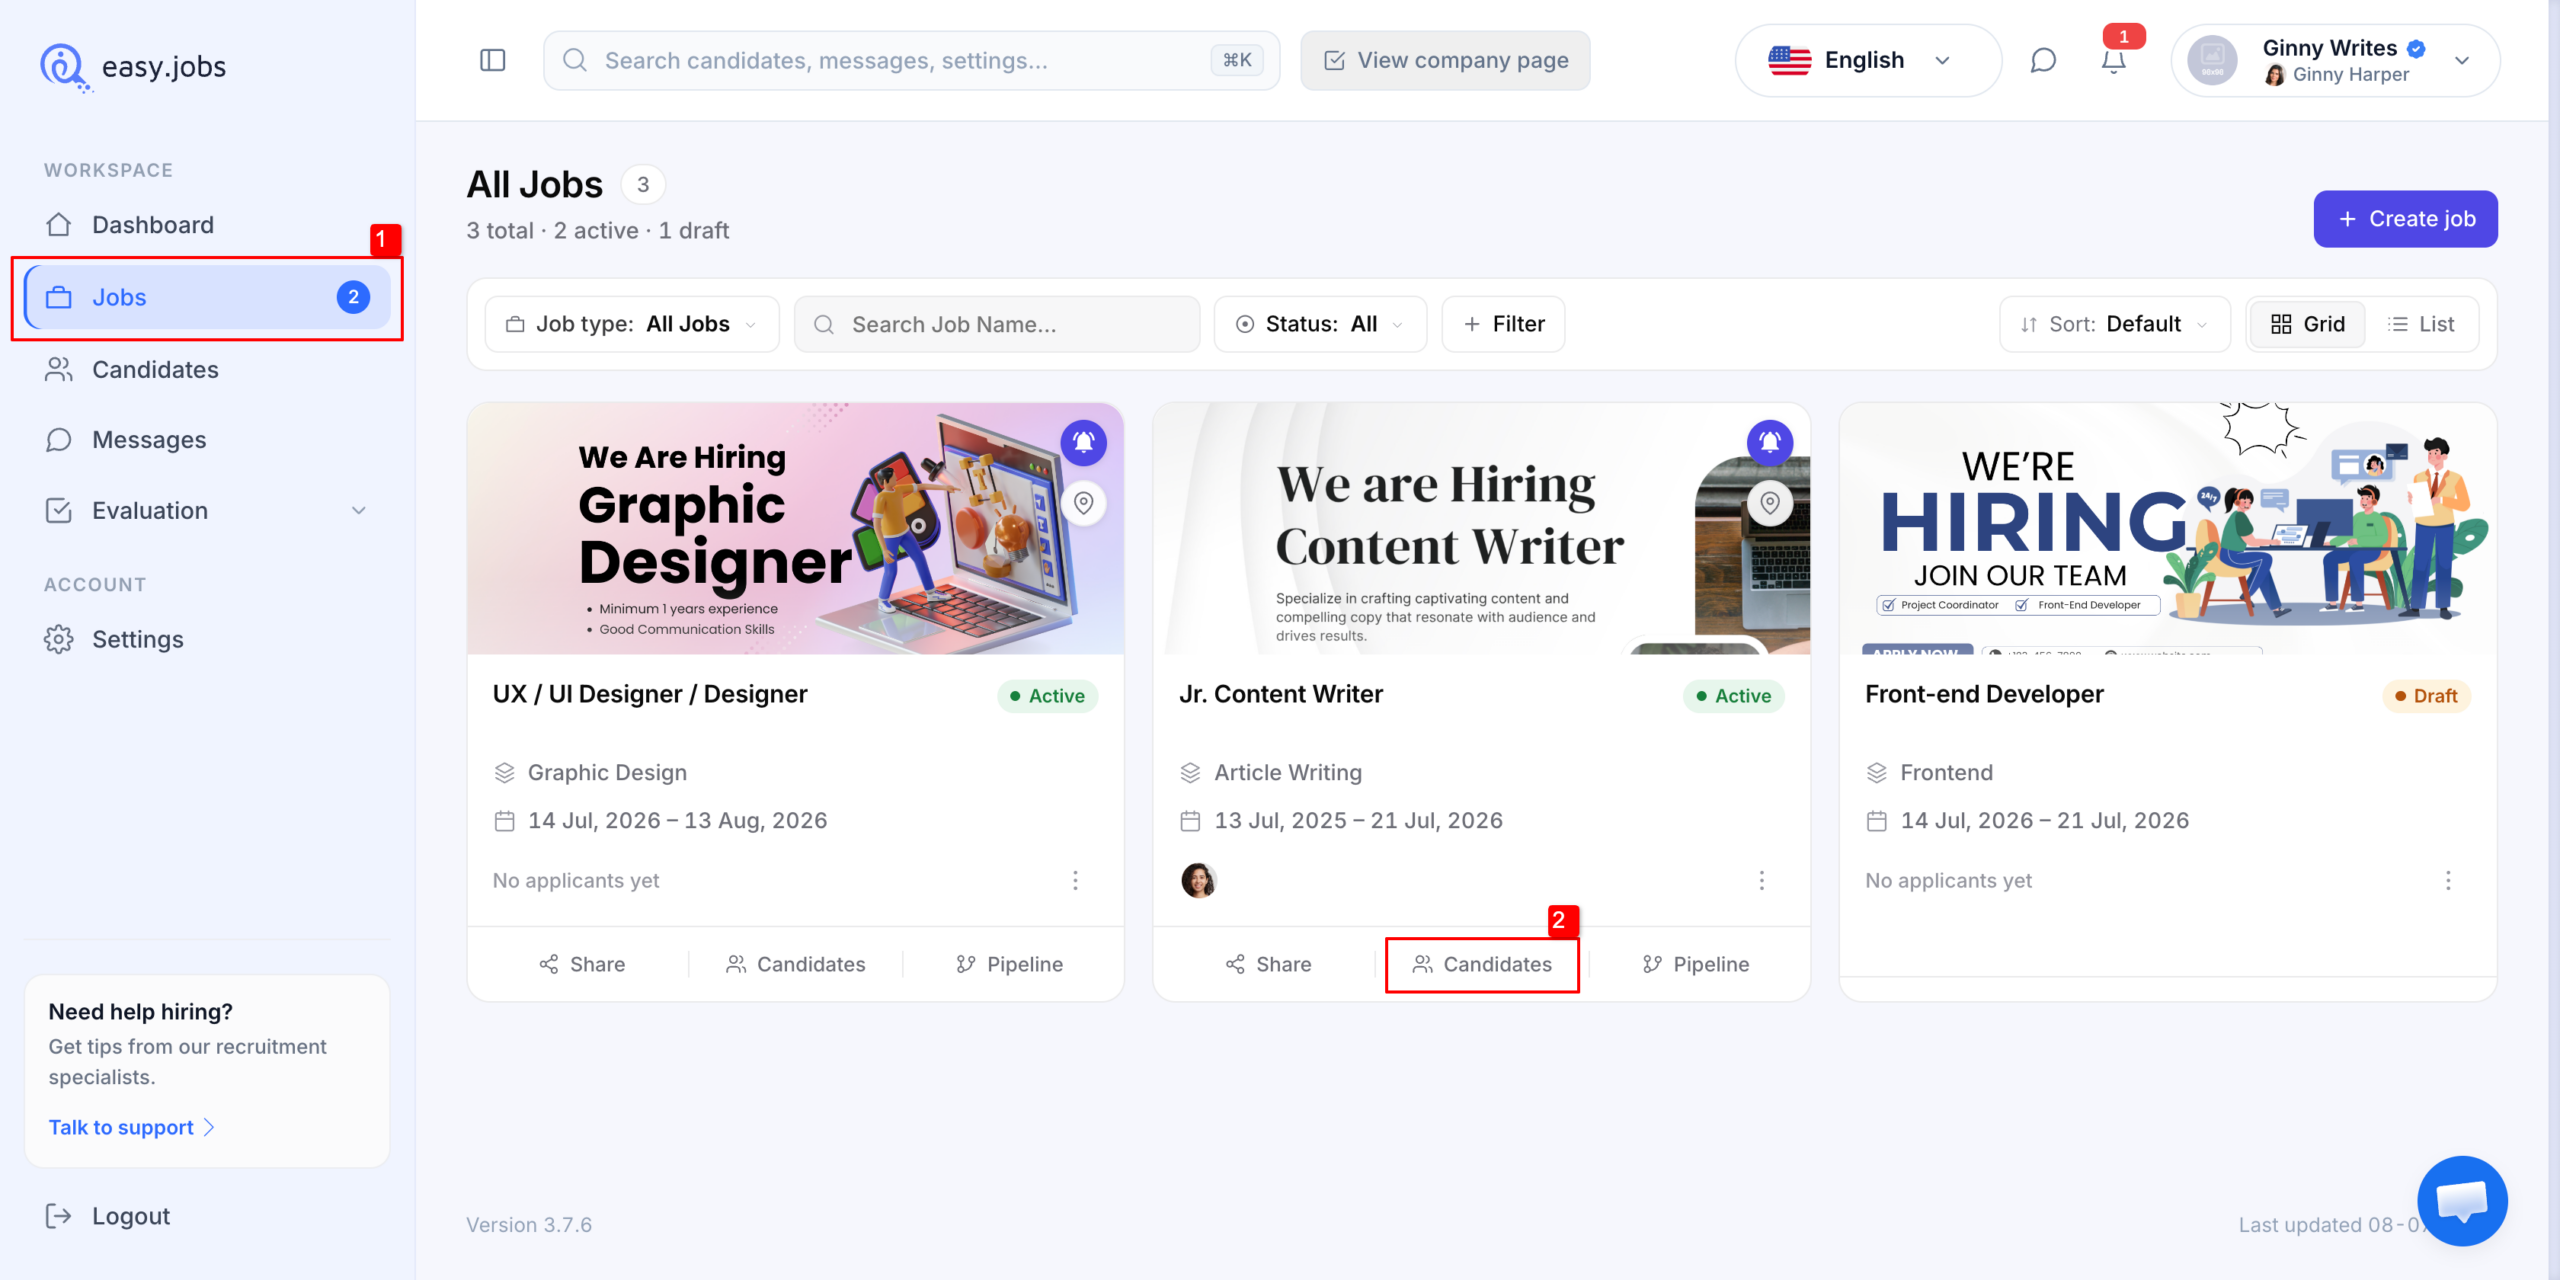This screenshot has width=2560, height=1280.
Task: Switch to List view
Action: [2421, 324]
